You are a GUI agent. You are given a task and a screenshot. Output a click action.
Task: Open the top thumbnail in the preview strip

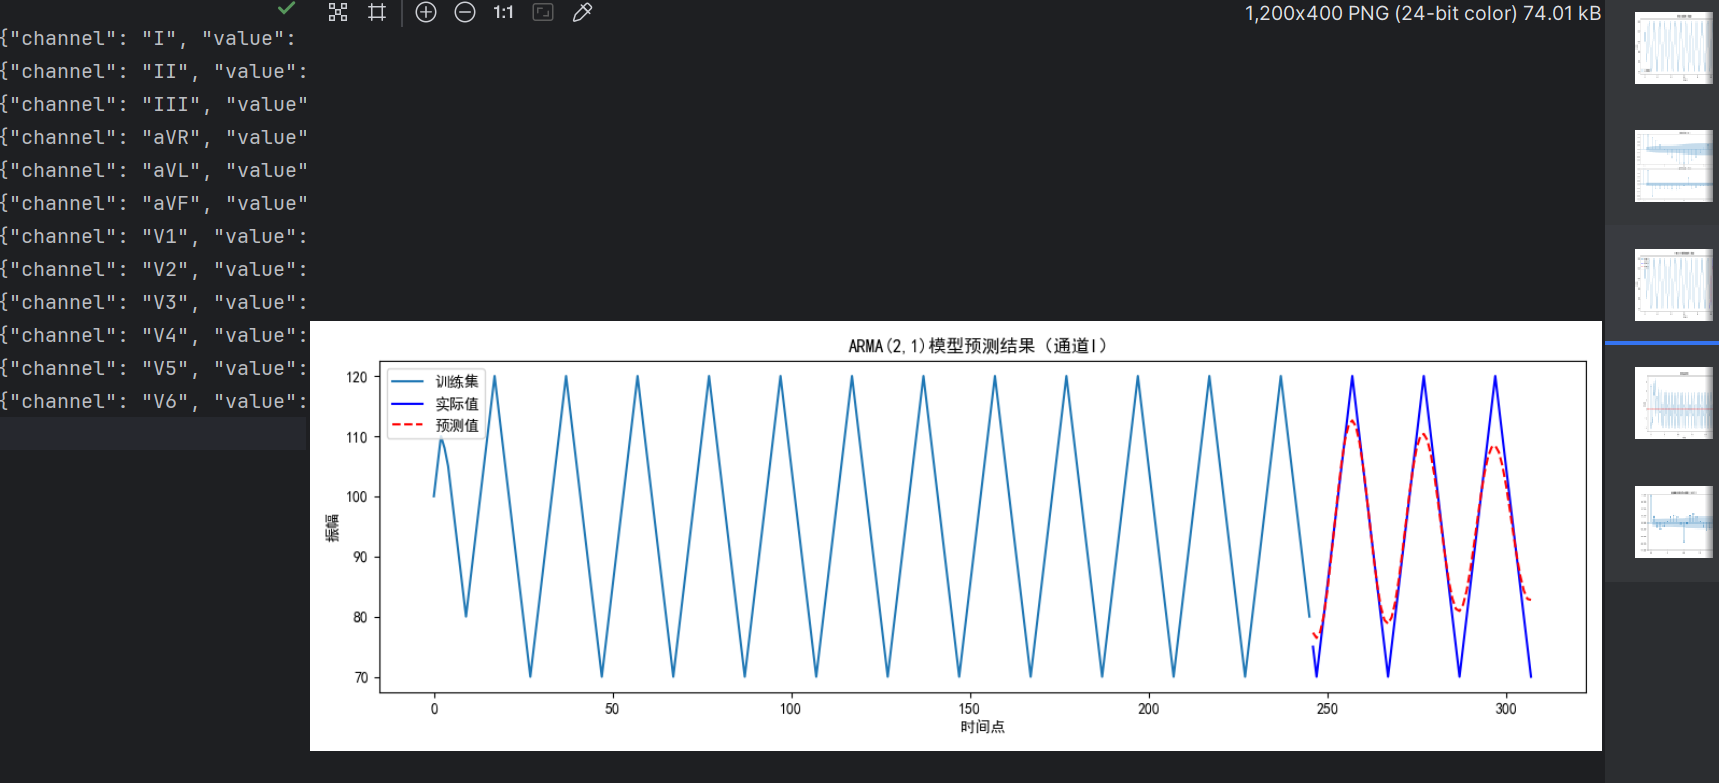click(x=1673, y=47)
